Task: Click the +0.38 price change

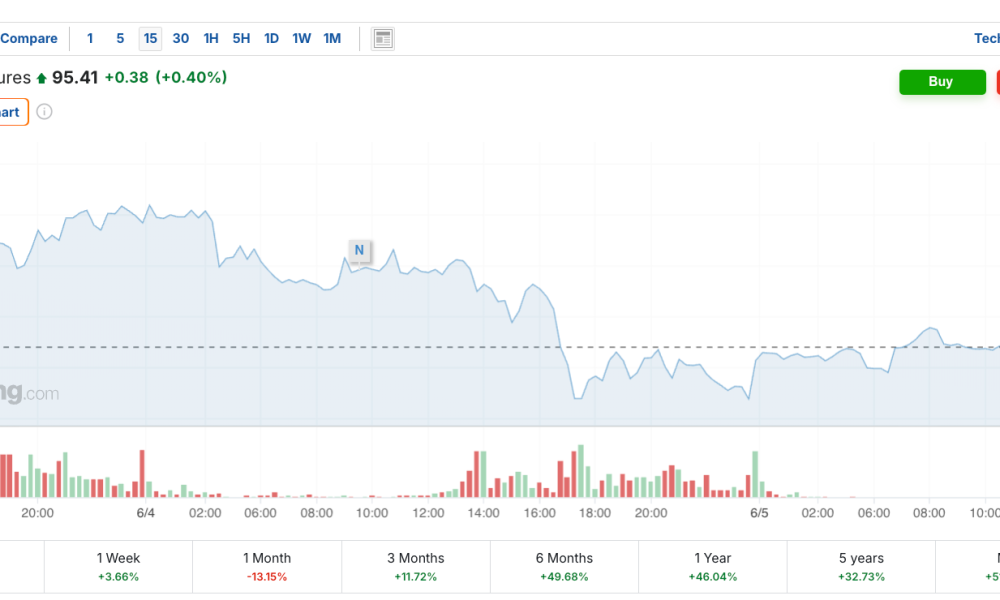Action: point(126,77)
